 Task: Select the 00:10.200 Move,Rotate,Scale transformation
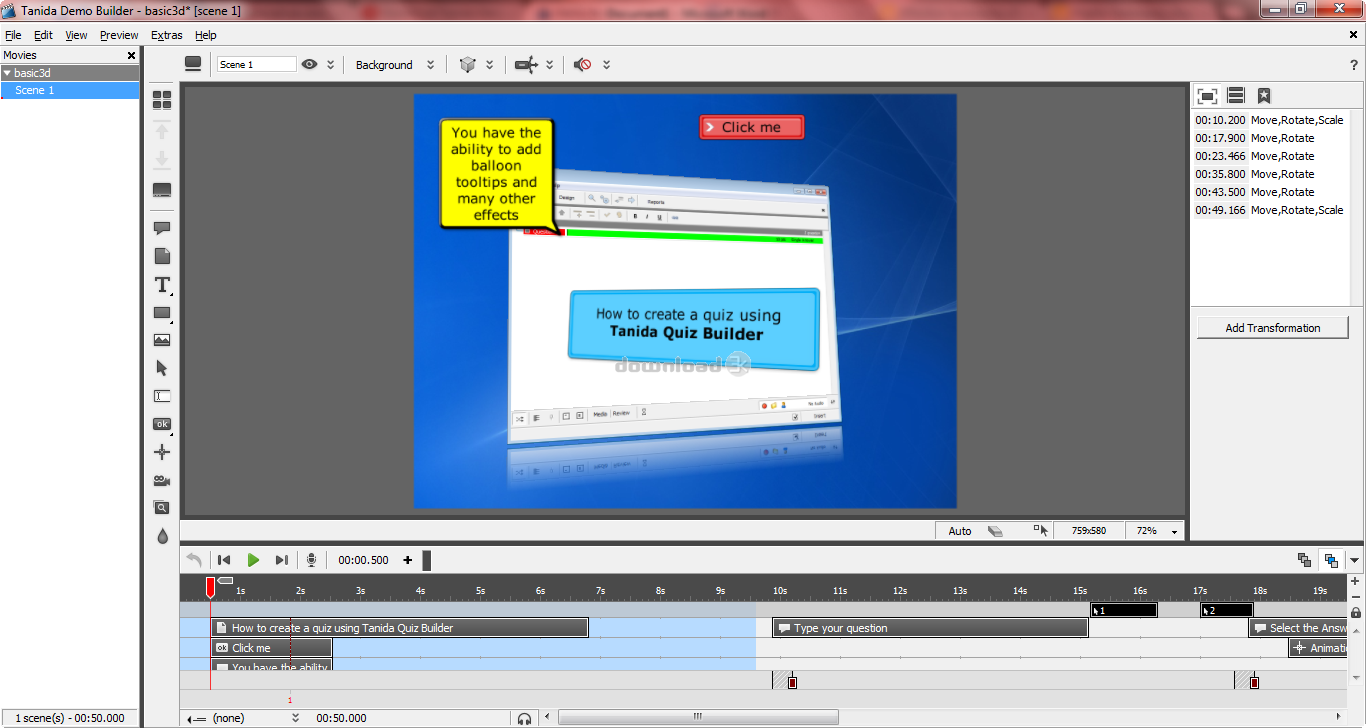click(x=1270, y=120)
